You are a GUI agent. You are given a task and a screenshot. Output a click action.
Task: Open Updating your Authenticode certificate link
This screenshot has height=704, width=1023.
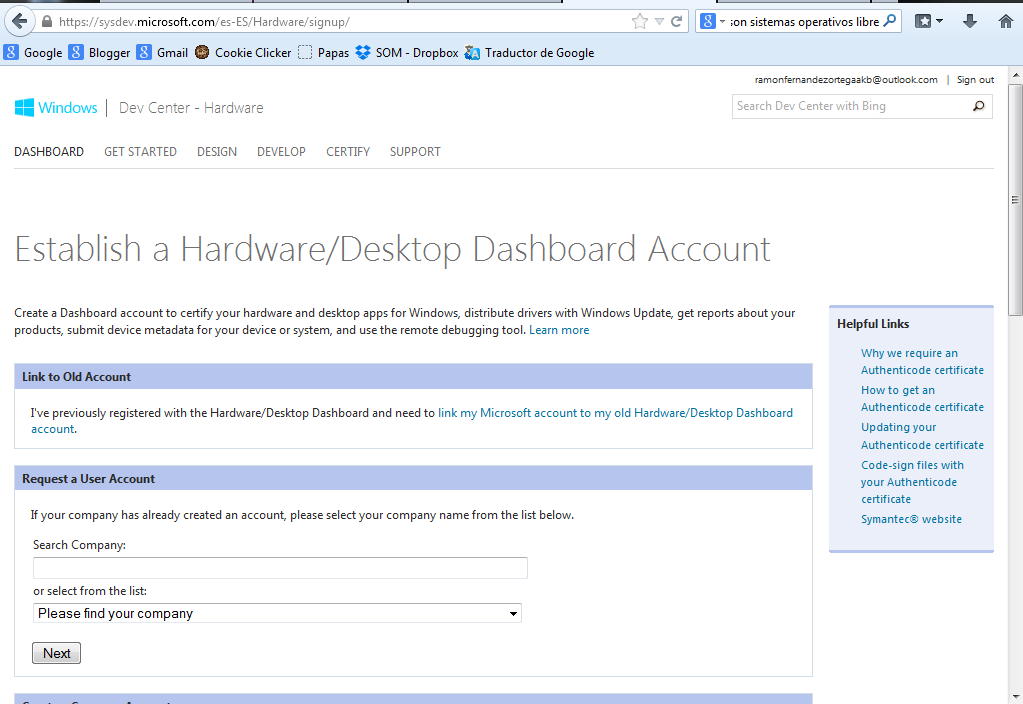pyautogui.click(x=922, y=436)
